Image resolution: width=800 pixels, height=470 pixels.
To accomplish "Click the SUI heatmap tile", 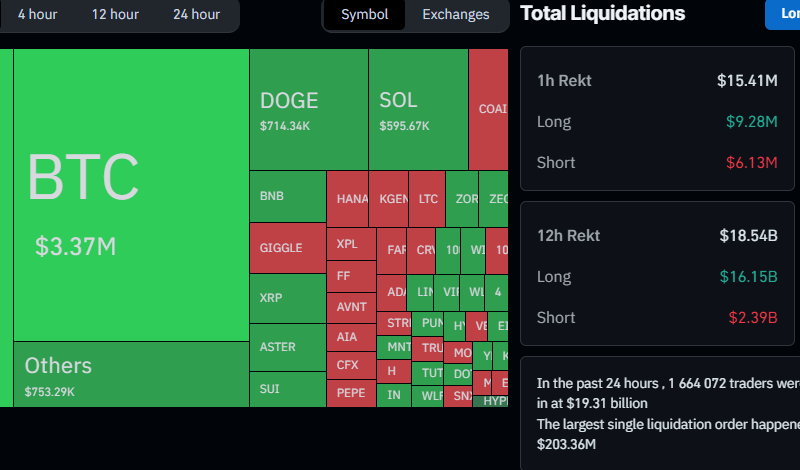I will pos(287,389).
